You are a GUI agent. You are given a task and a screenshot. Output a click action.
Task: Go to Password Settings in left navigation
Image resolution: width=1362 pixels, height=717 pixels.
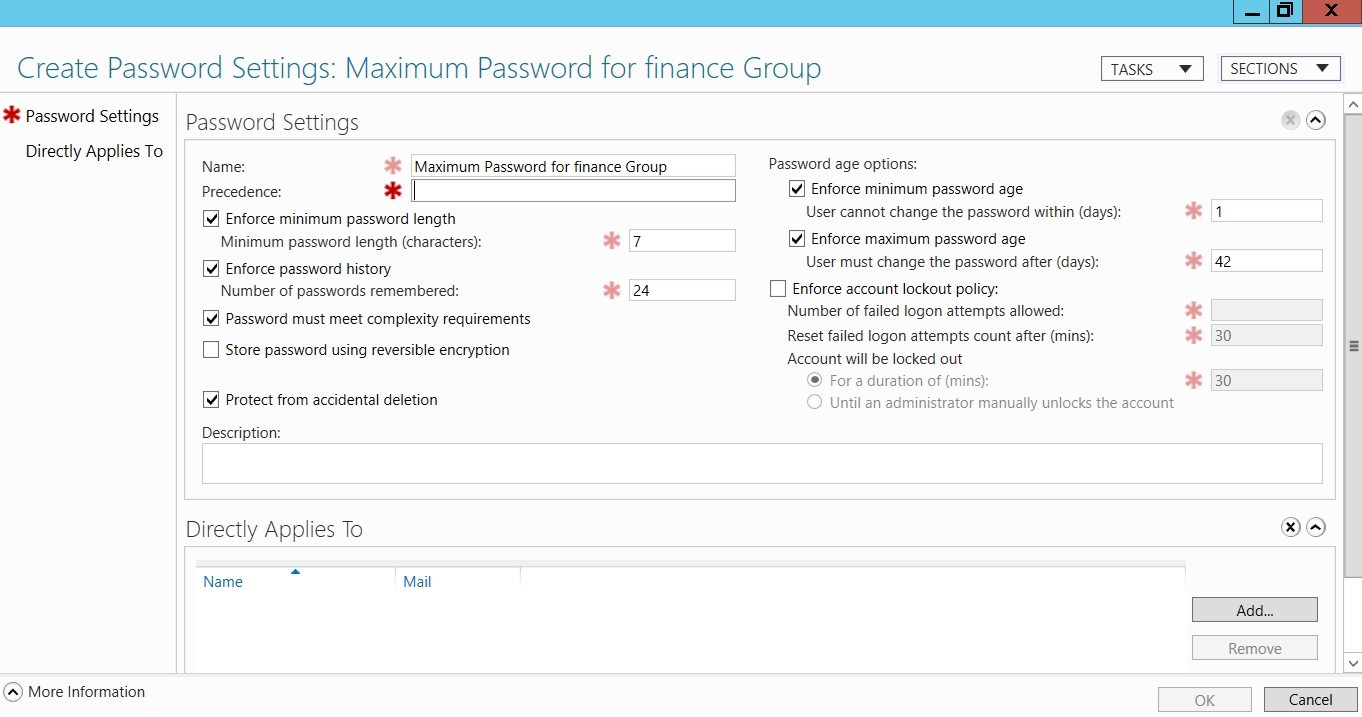92,116
